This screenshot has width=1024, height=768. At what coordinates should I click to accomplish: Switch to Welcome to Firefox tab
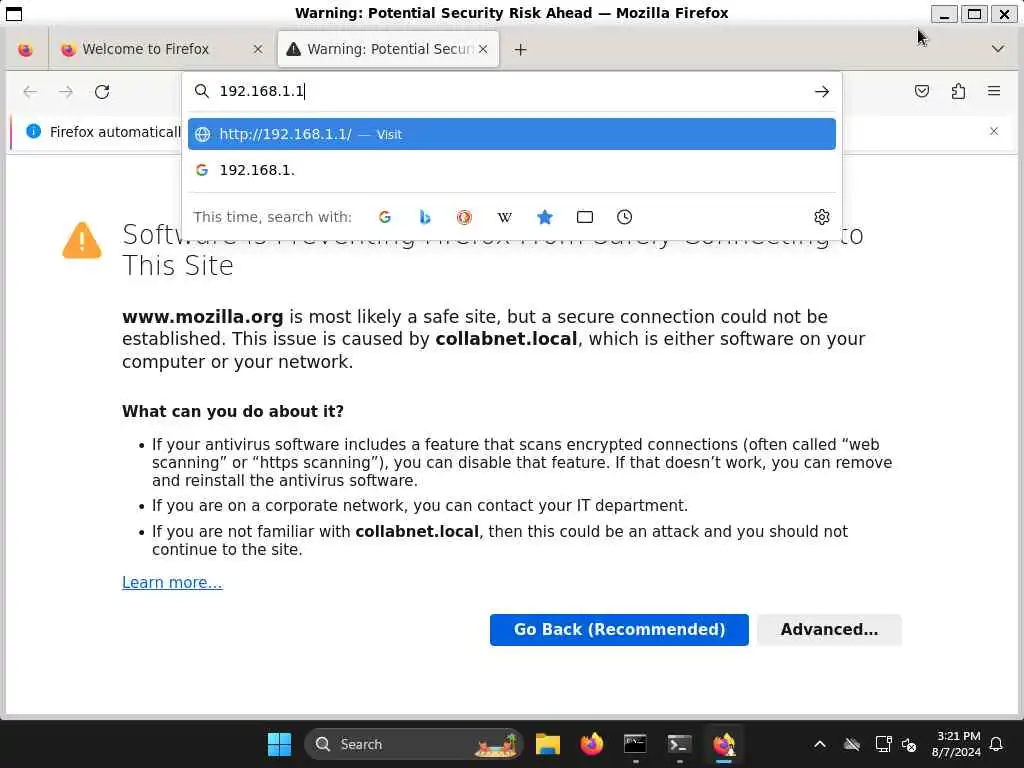click(162, 49)
